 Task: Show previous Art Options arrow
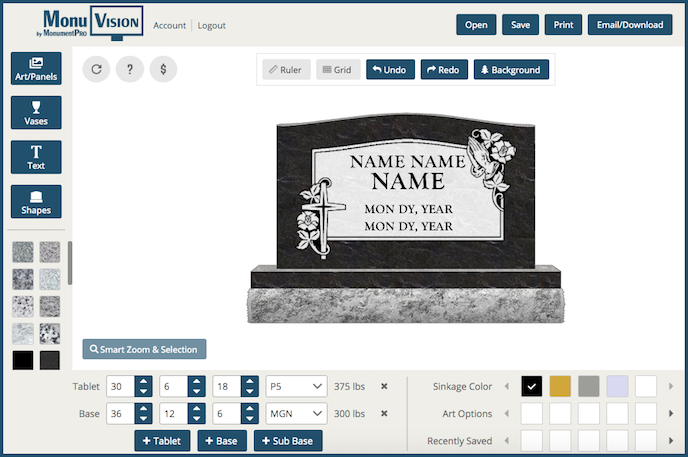[507, 414]
